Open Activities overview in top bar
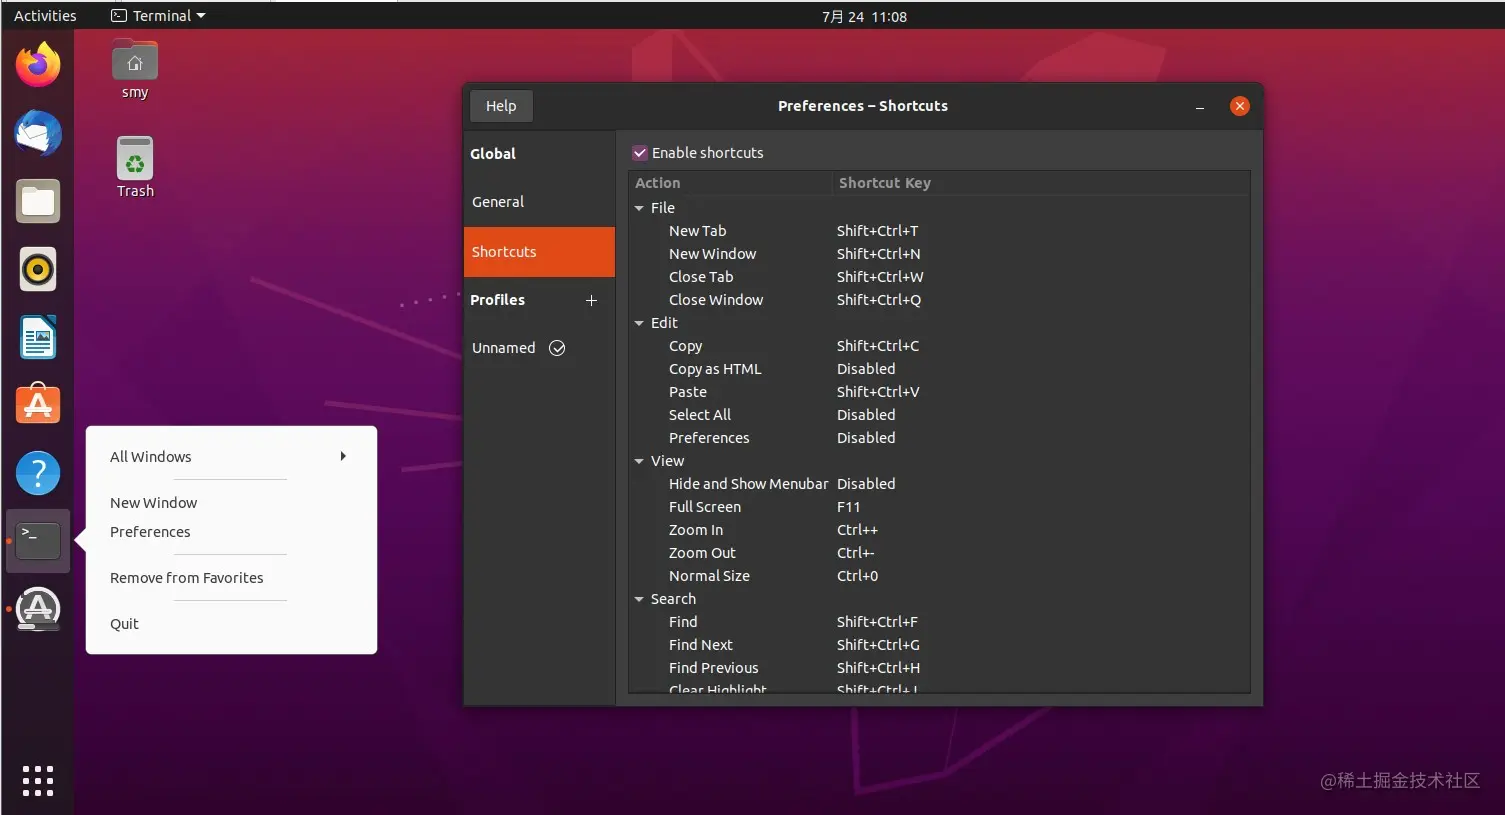Viewport: 1505px width, 815px height. [x=45, y=16]
